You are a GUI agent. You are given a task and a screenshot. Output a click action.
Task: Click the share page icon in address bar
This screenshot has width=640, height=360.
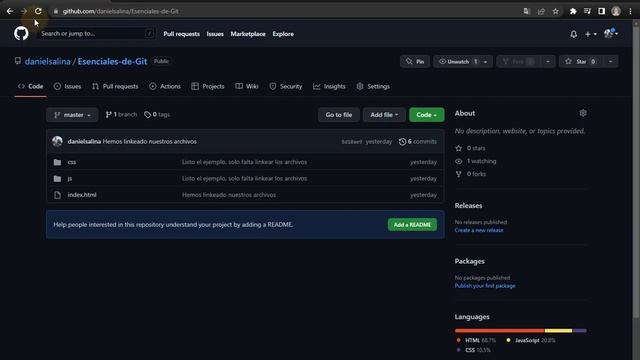(541, 11)
